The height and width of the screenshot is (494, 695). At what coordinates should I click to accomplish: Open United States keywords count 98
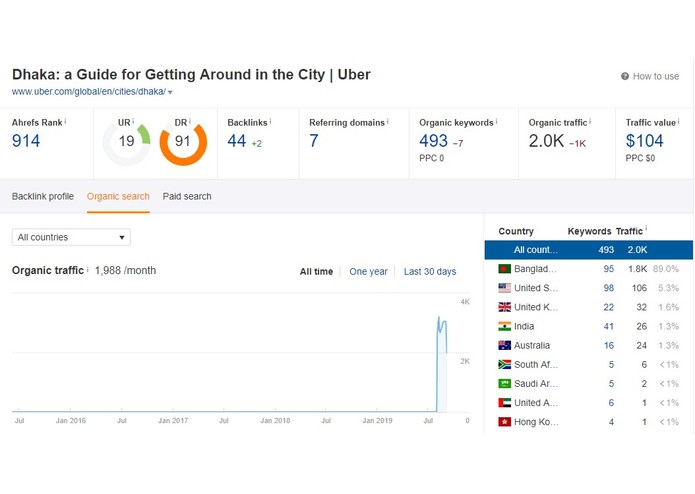pyautogui.click(x=609, y=288)
